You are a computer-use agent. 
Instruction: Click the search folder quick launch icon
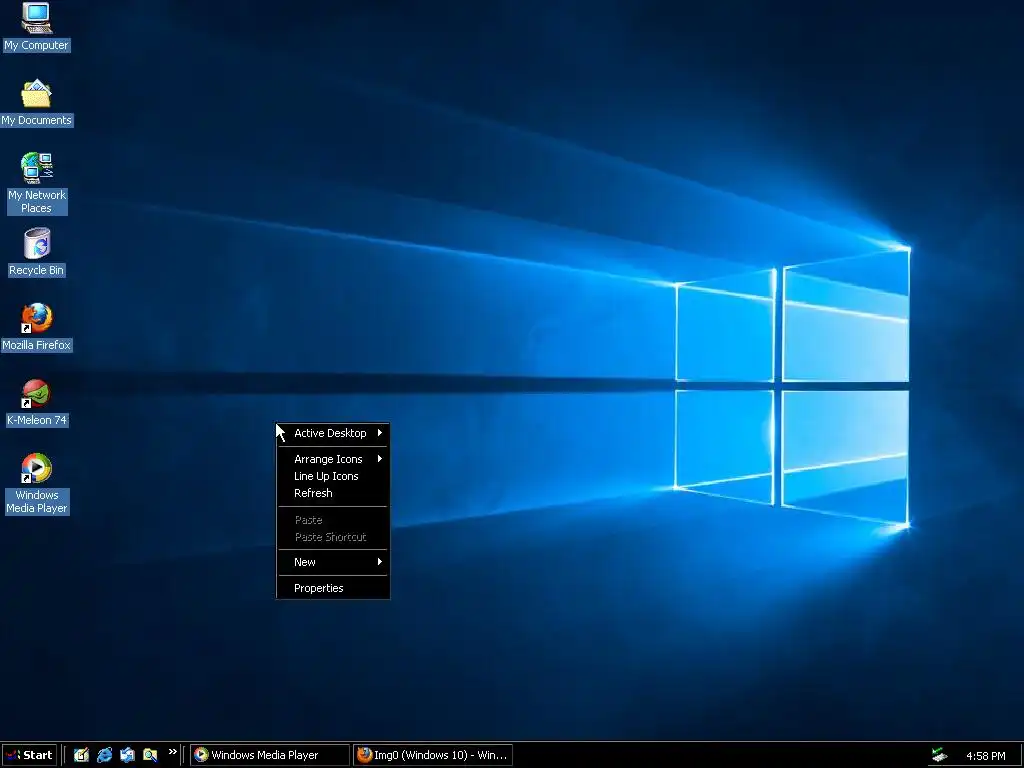click(150, 755)
